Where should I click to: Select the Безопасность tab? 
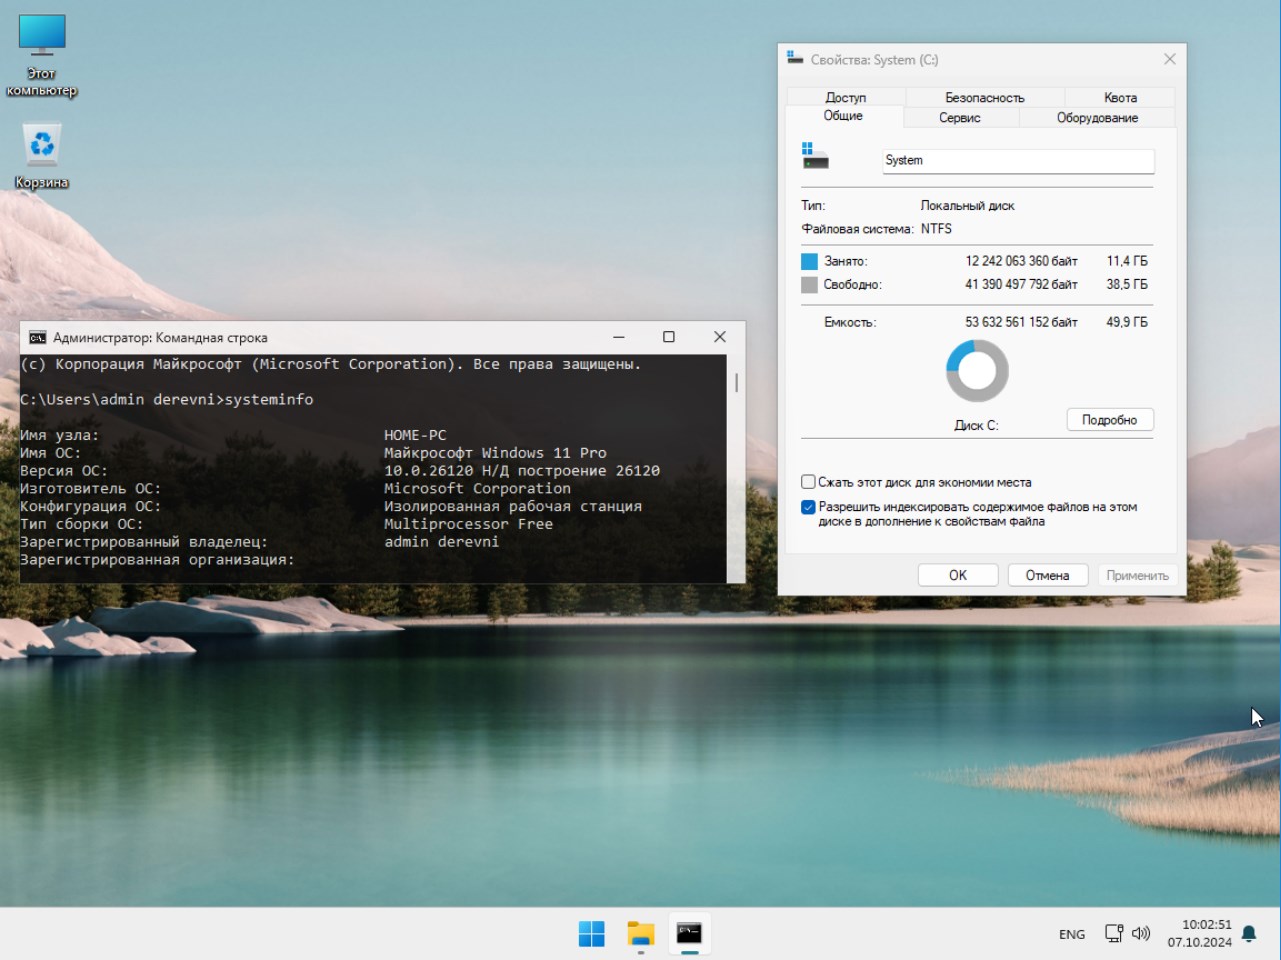(x=983, y=97)
